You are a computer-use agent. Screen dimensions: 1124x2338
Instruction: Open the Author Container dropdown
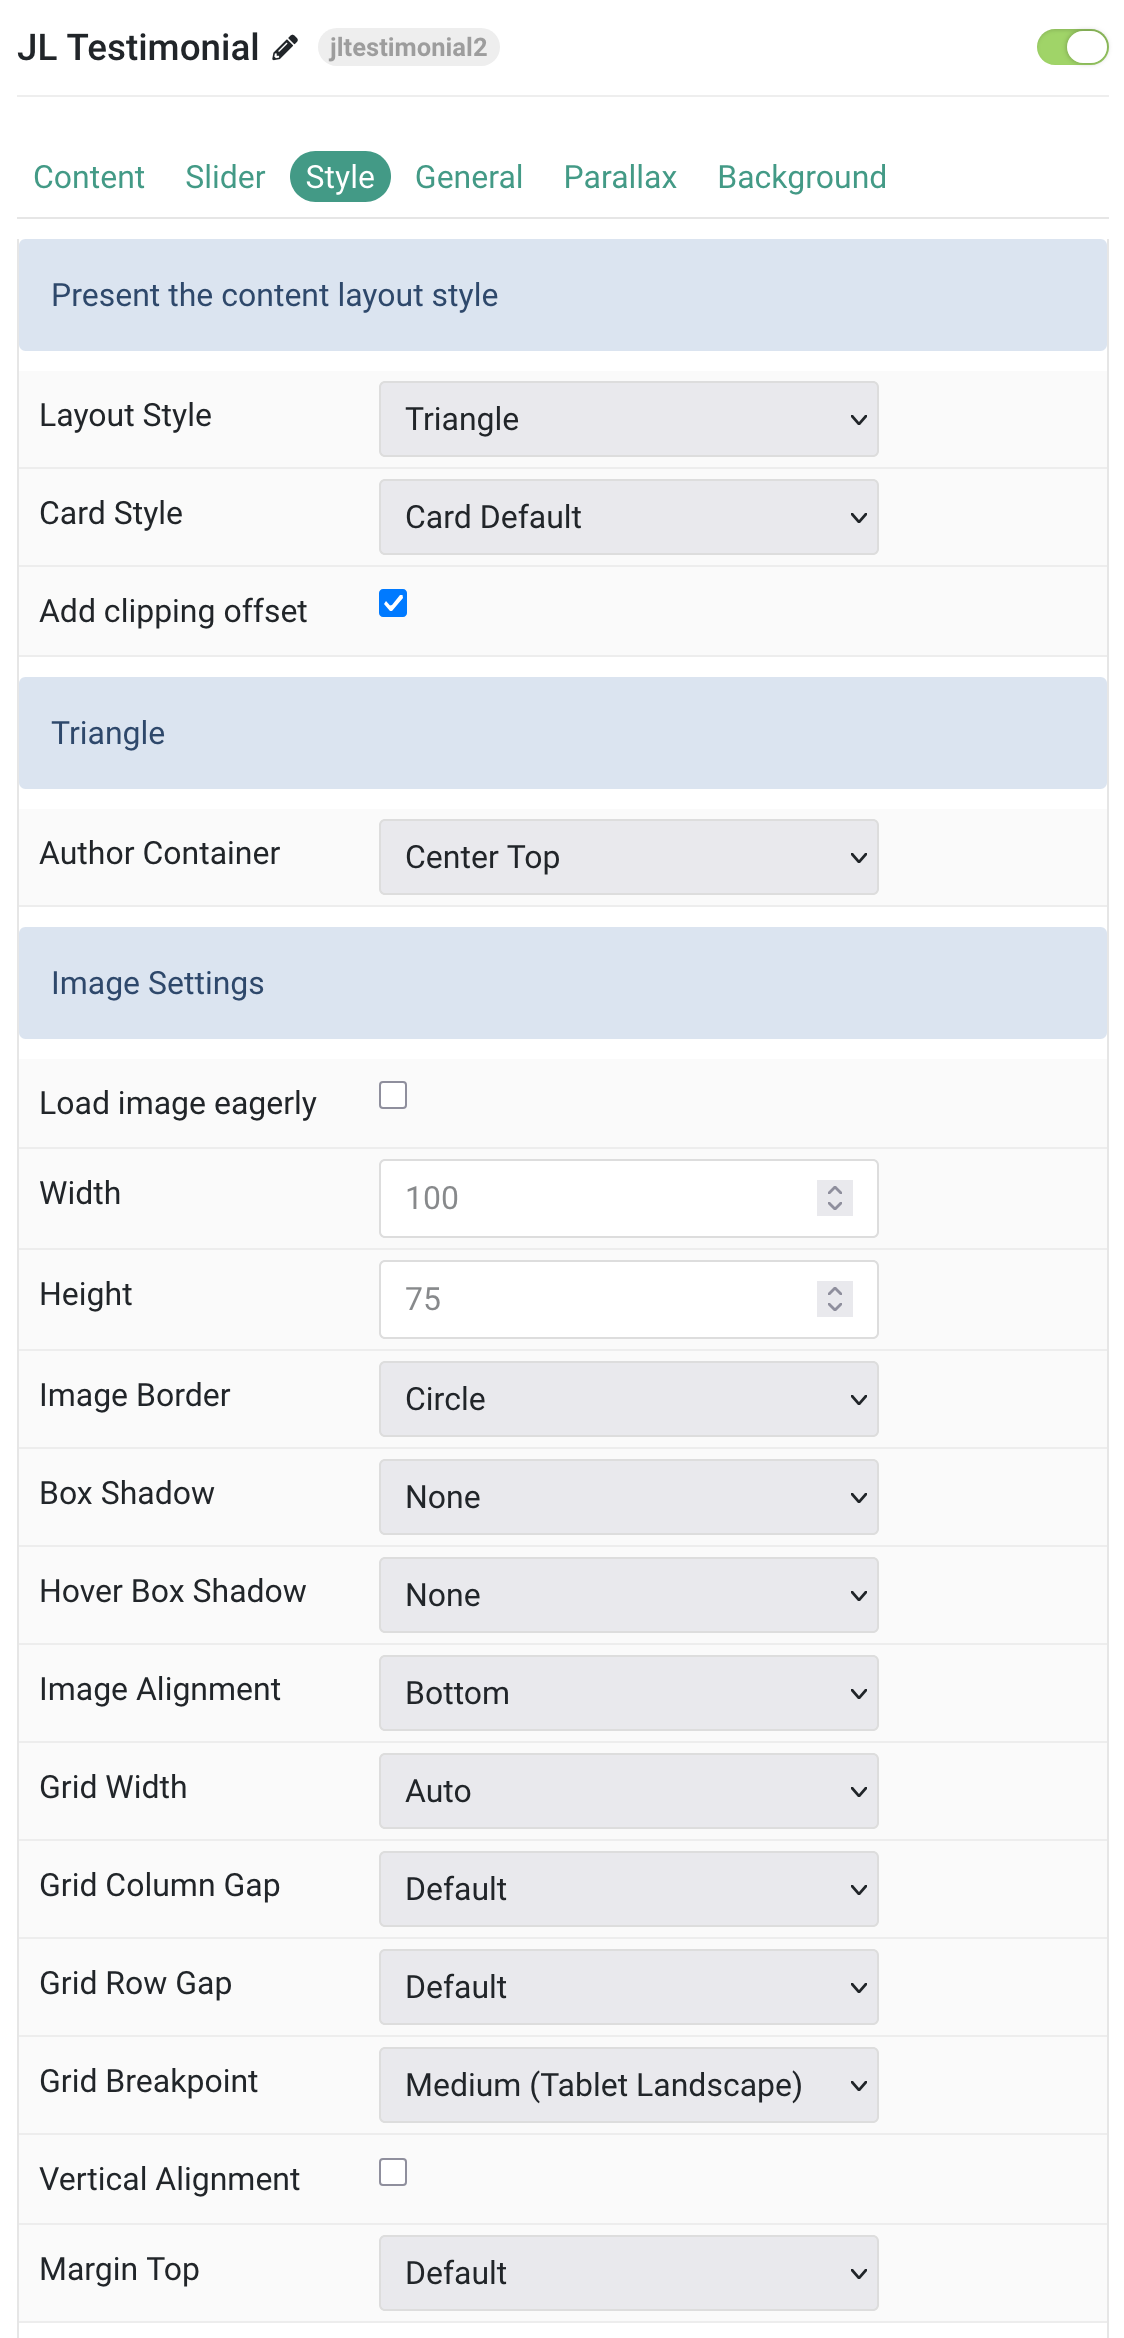[x=628, y=857]
